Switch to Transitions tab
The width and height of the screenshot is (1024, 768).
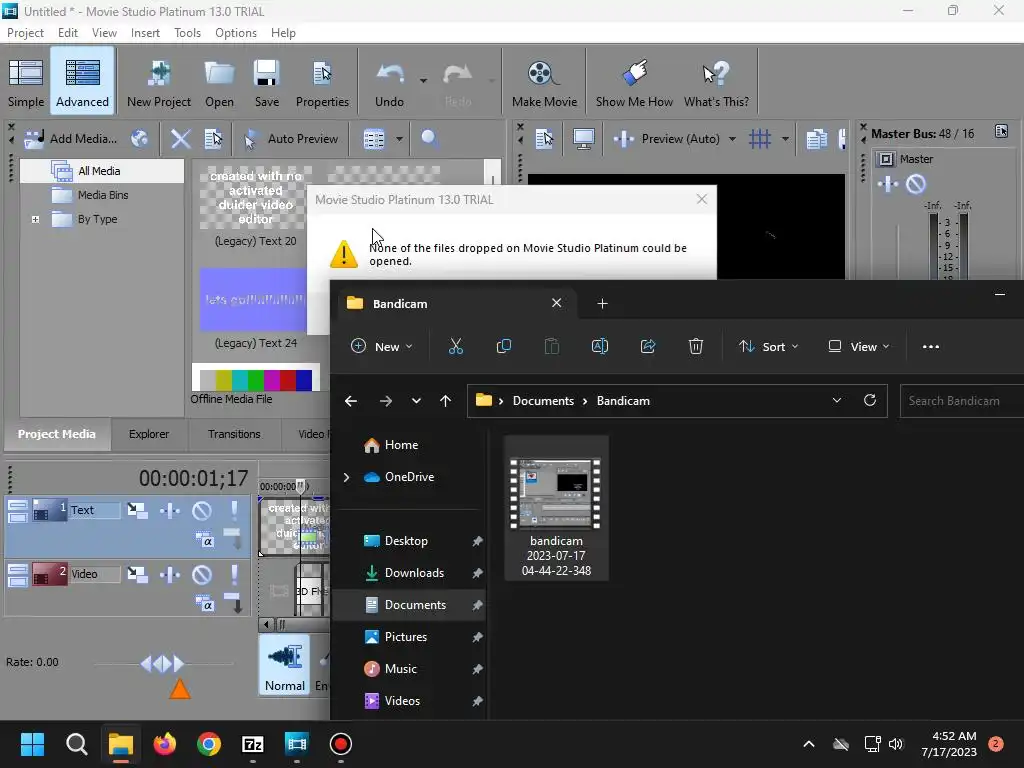(x=234, y=434)
